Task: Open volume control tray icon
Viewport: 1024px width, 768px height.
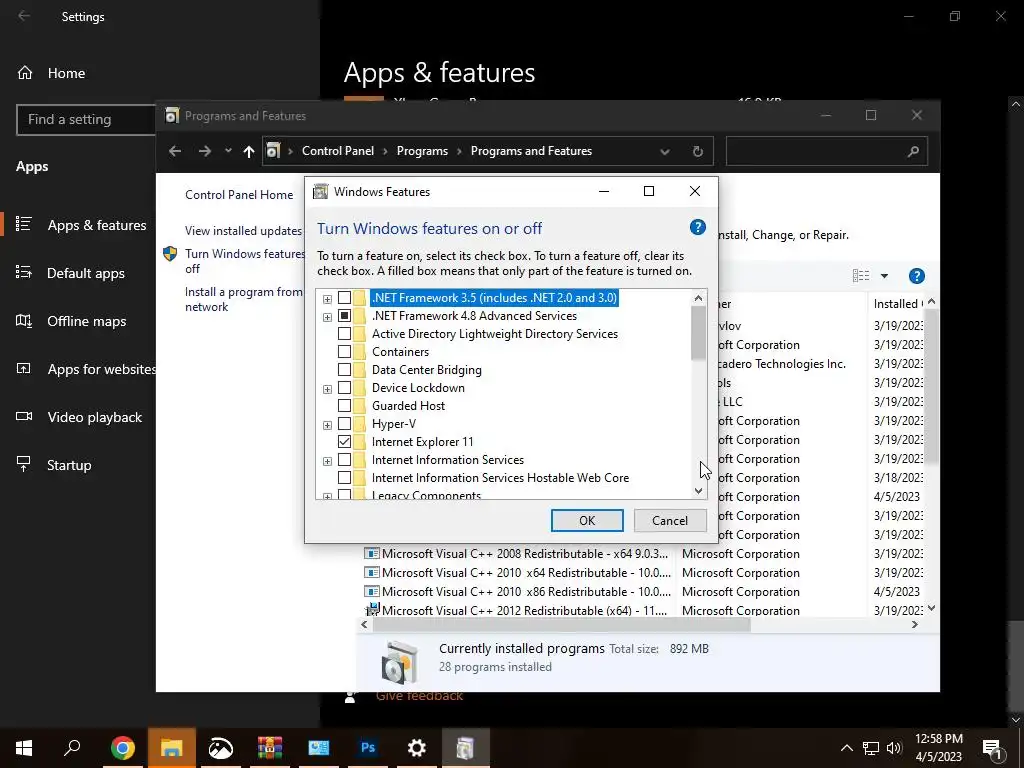Action: pyautogui.click(x=894, y=748)
